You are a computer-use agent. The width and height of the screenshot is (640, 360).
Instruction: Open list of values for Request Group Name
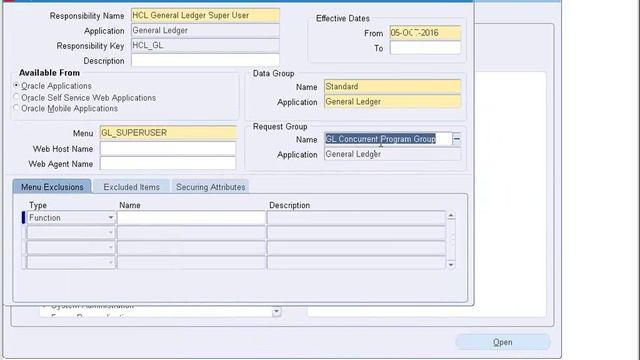pos(457,139)
